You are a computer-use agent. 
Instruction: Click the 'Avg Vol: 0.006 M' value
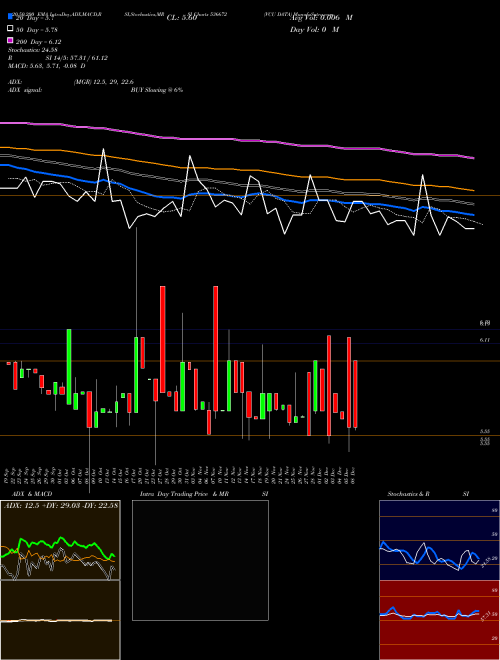point(321,18)
